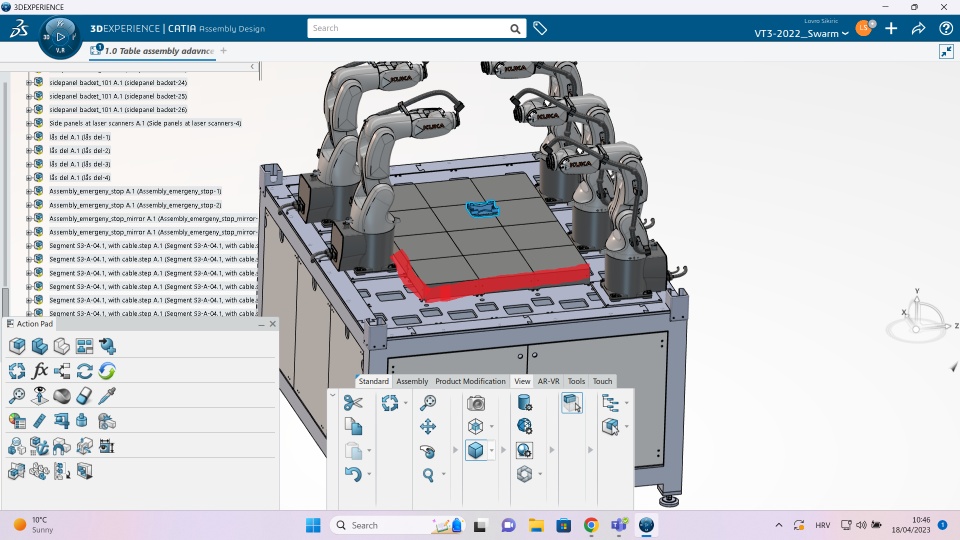Image resolution: width=960 pixels, height=540 pixels.
Task: Toggle the shading cube display mode button
Action: point(476,451)
